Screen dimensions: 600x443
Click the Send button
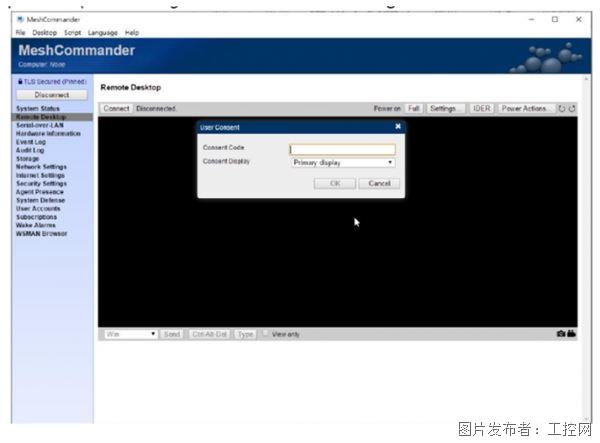point(172,334)
